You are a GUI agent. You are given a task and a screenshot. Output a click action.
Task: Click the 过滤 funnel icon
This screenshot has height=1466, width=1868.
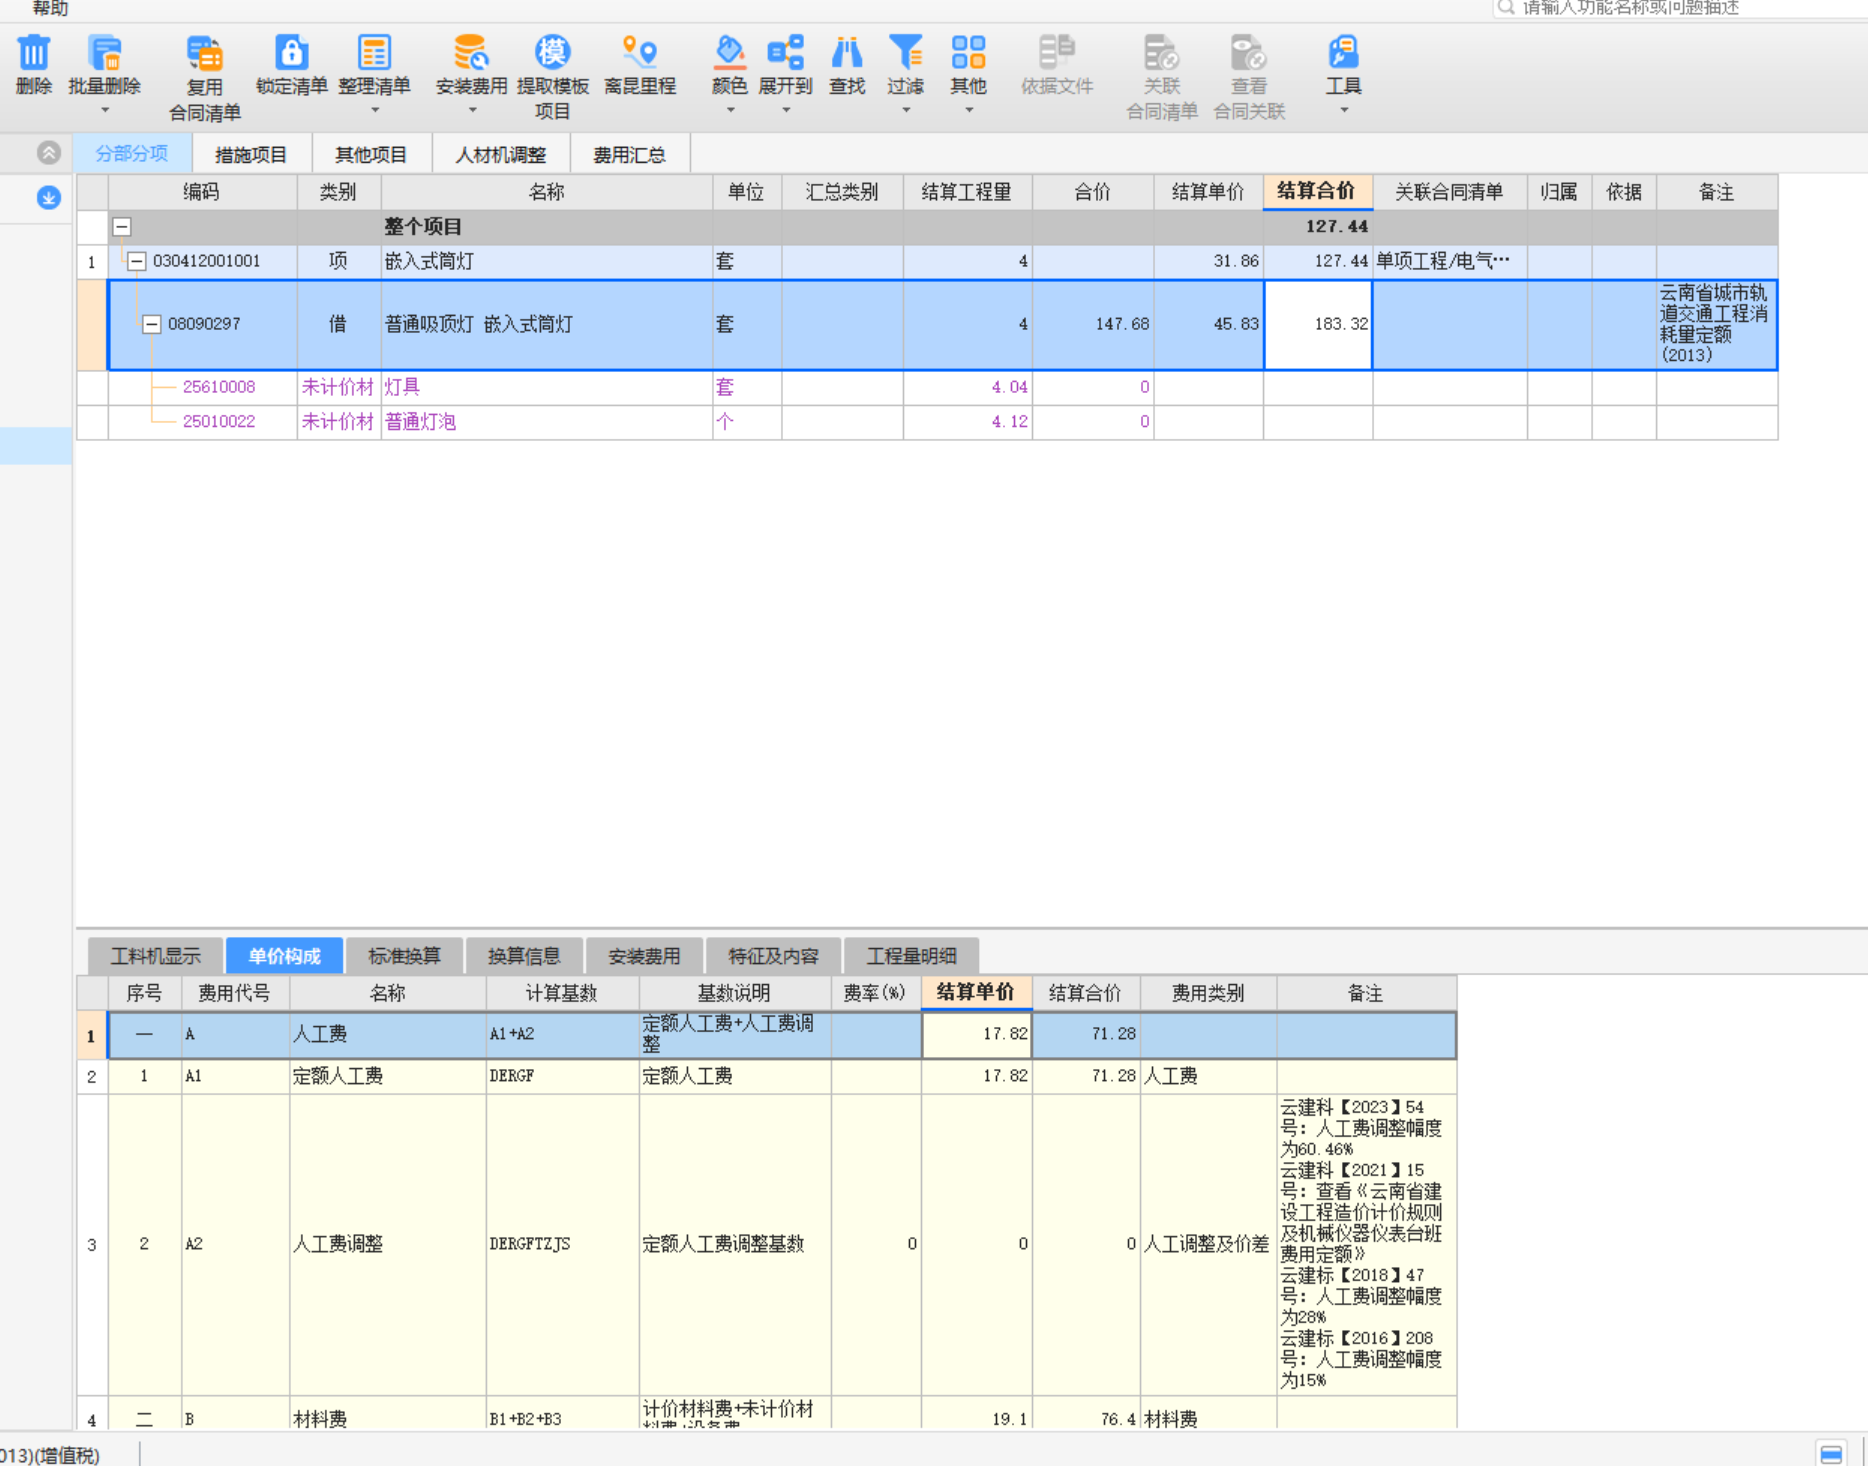906,52
